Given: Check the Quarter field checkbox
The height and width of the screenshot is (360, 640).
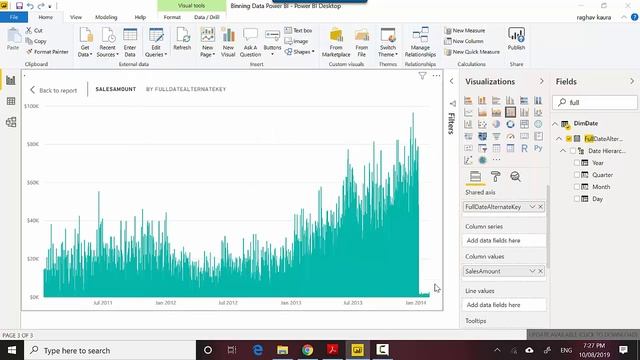Looking at the screenshot, I should coord(577,175).
